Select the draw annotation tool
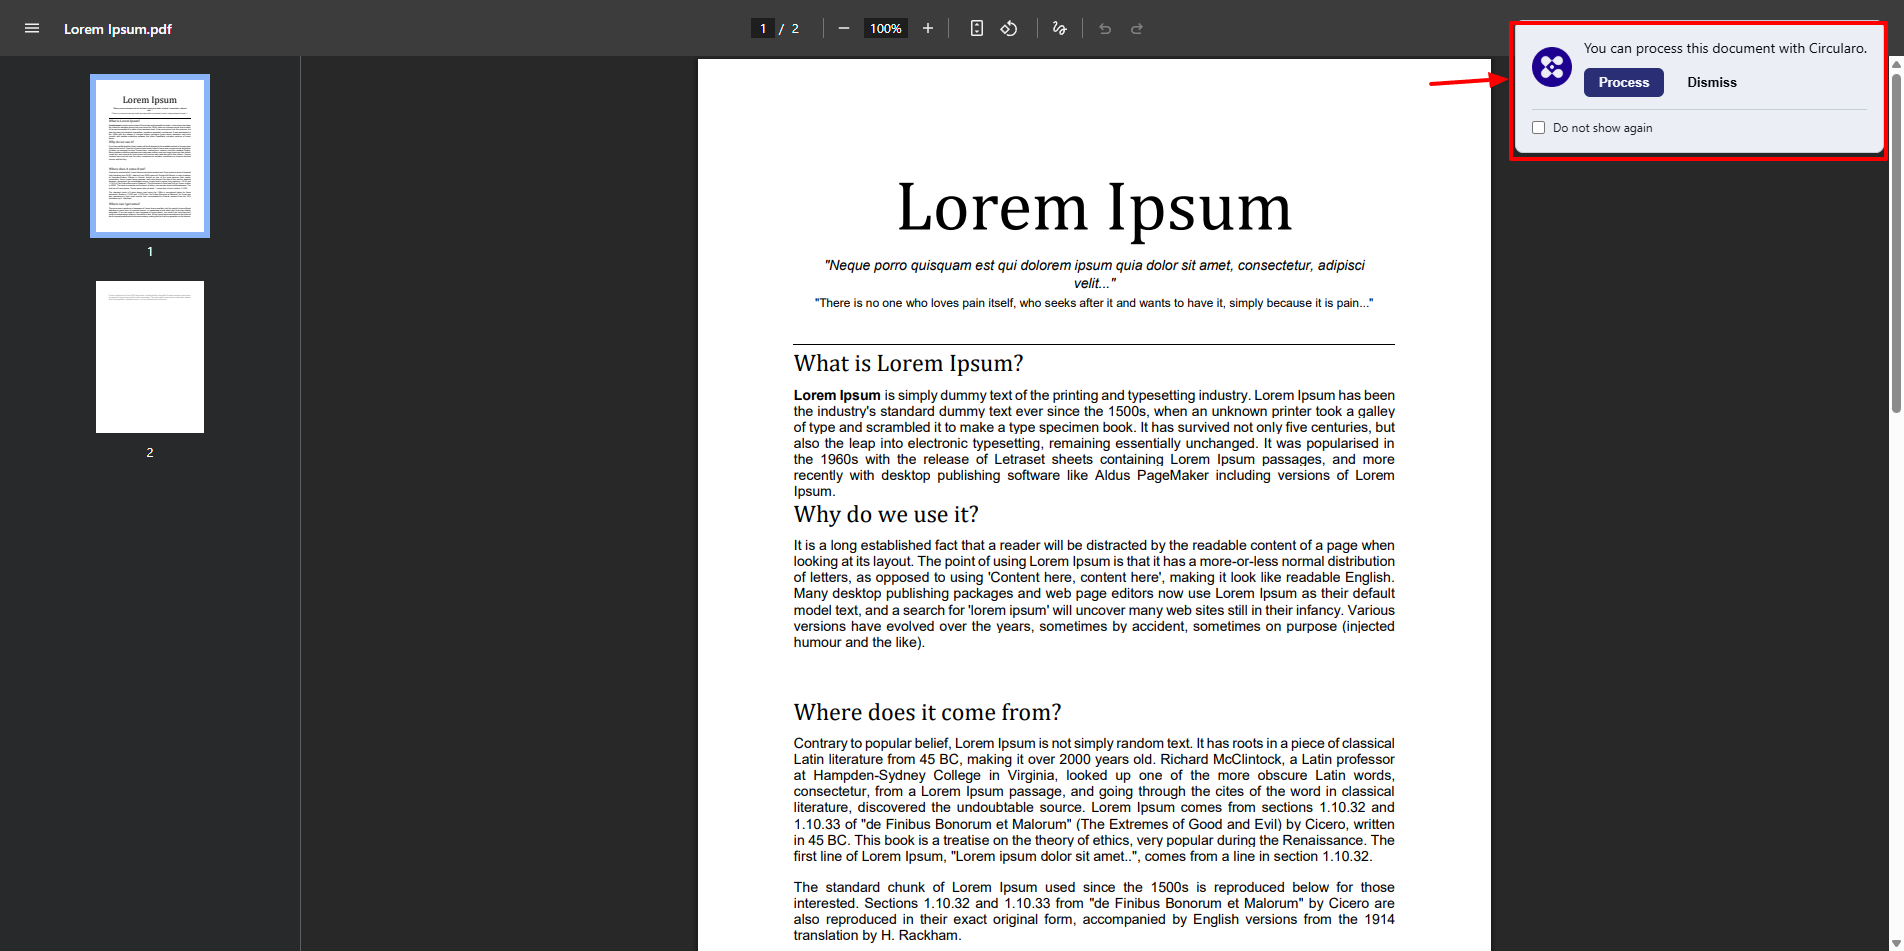1904x951 pixels. click(x=1060, y=28)
